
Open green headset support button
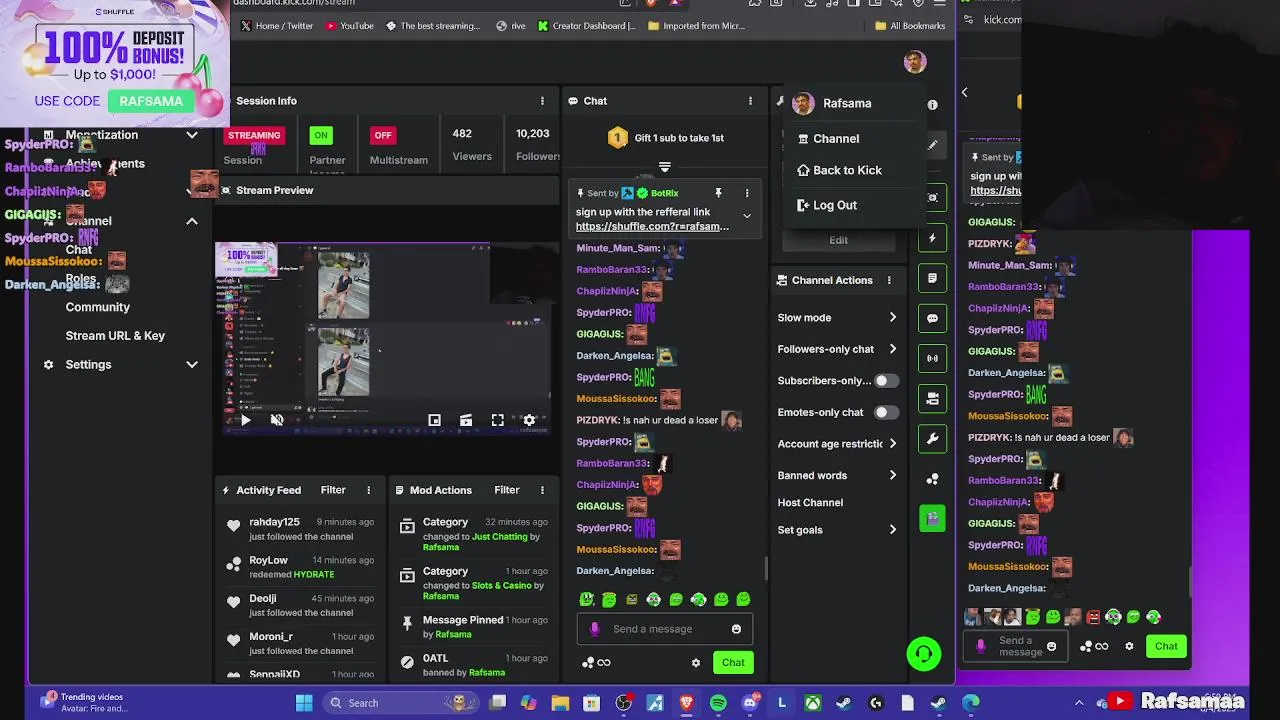(x=924, y=654)
